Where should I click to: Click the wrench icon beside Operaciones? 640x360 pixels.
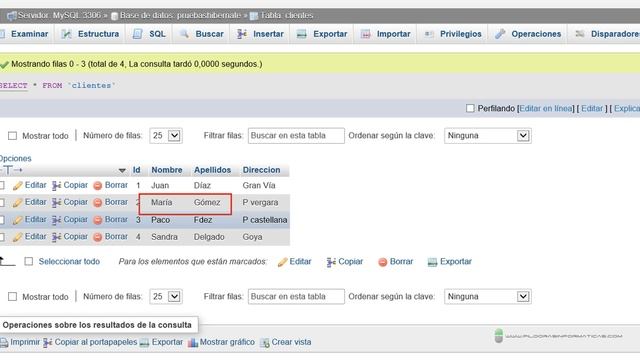(x=500, y=34)
